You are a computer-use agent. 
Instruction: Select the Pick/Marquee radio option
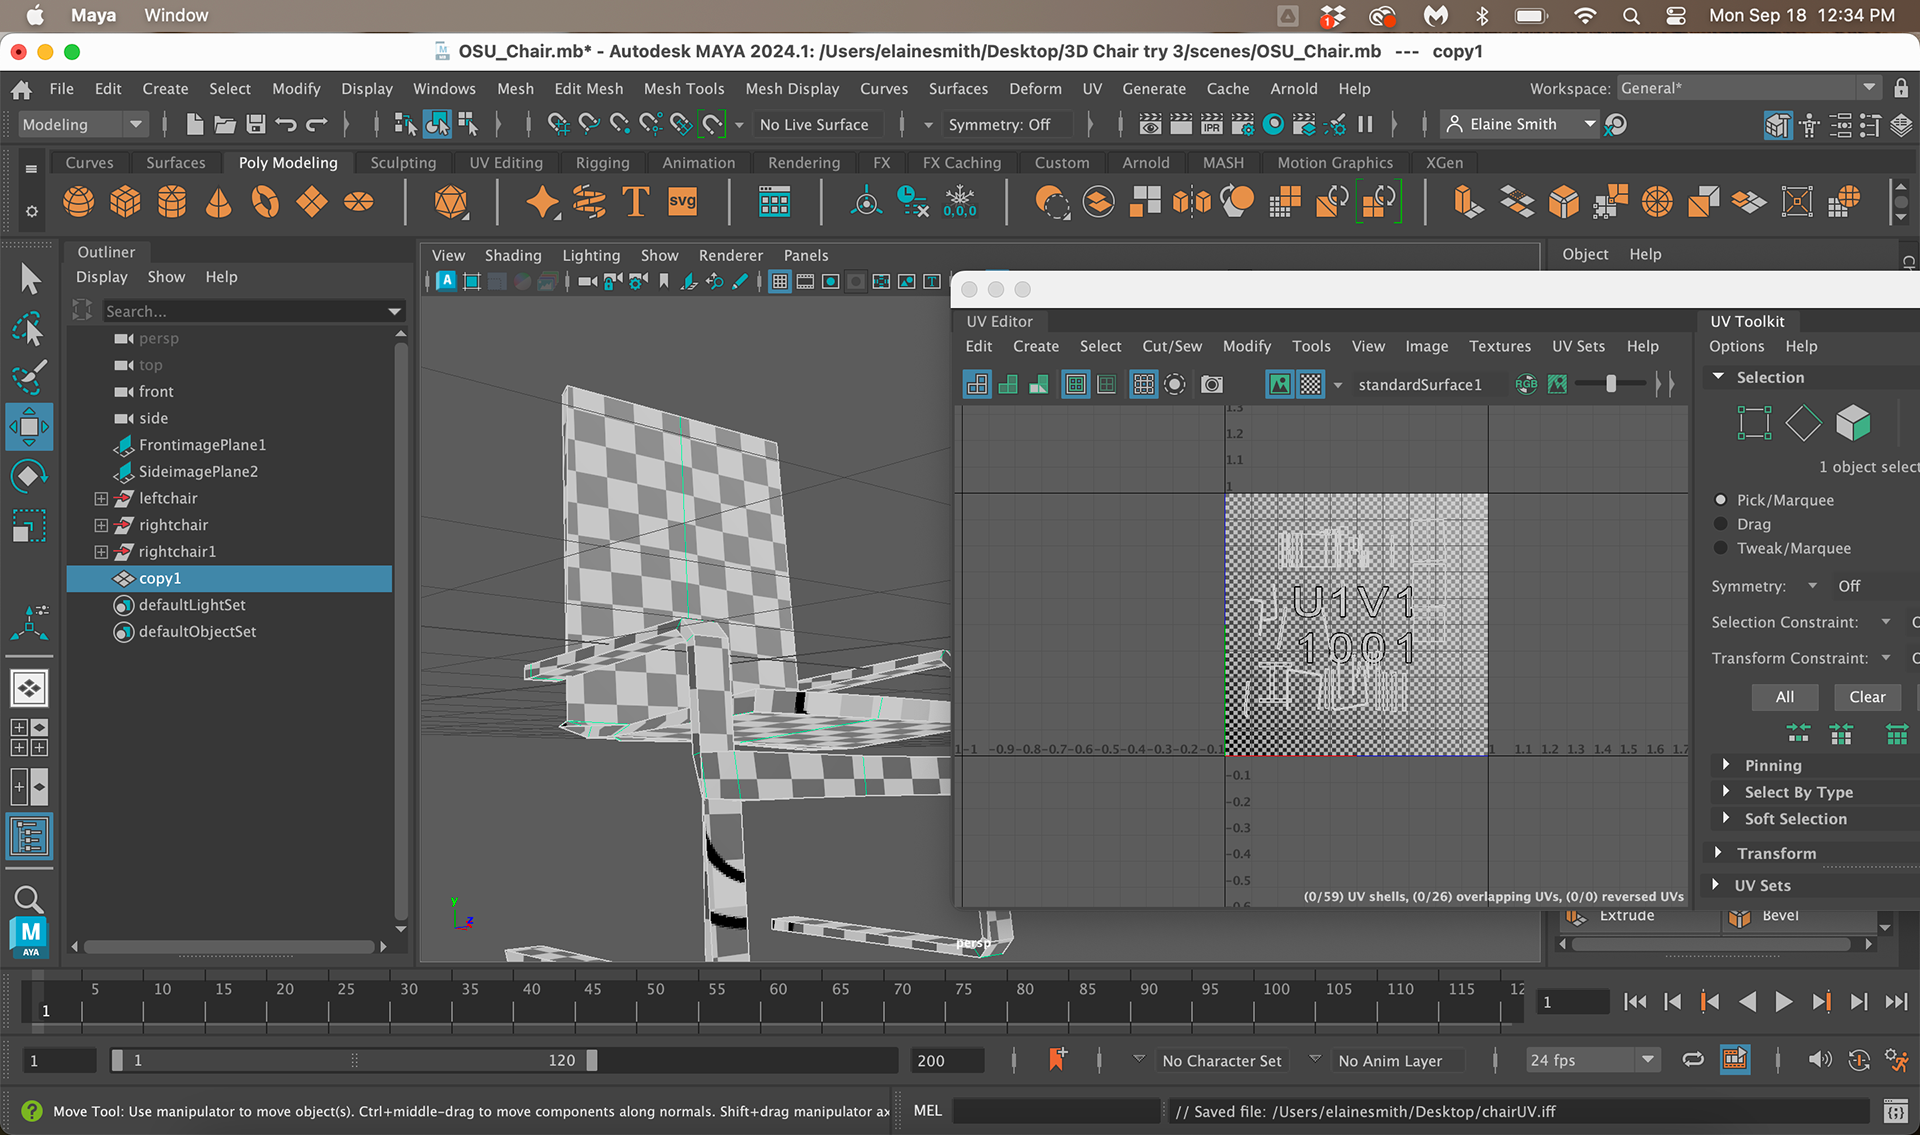pyautogui.click(x=1721, y=500)
